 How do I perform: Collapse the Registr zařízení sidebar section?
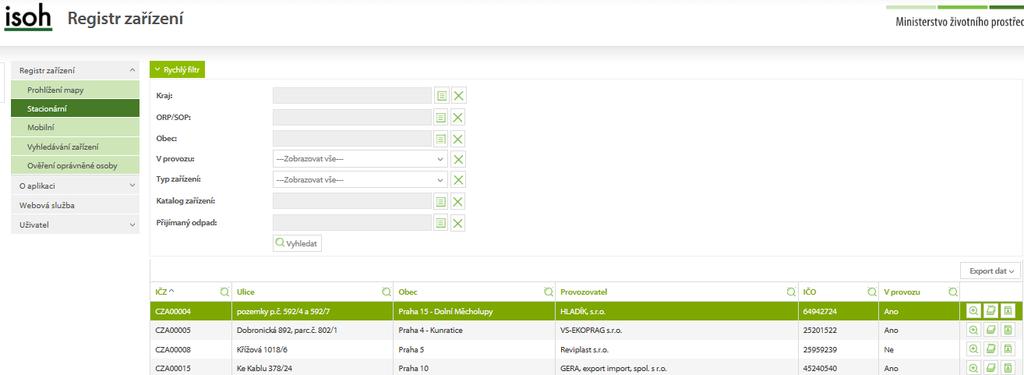coord(75,70)
